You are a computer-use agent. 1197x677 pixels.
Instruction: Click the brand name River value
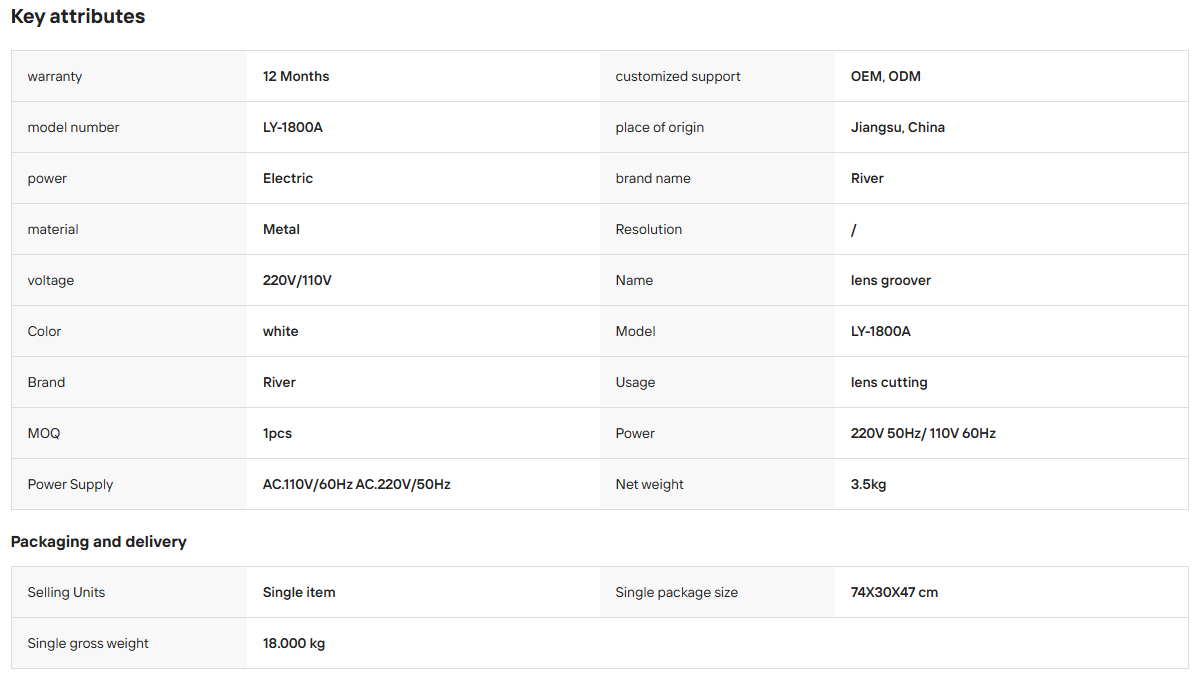(867, 179)
